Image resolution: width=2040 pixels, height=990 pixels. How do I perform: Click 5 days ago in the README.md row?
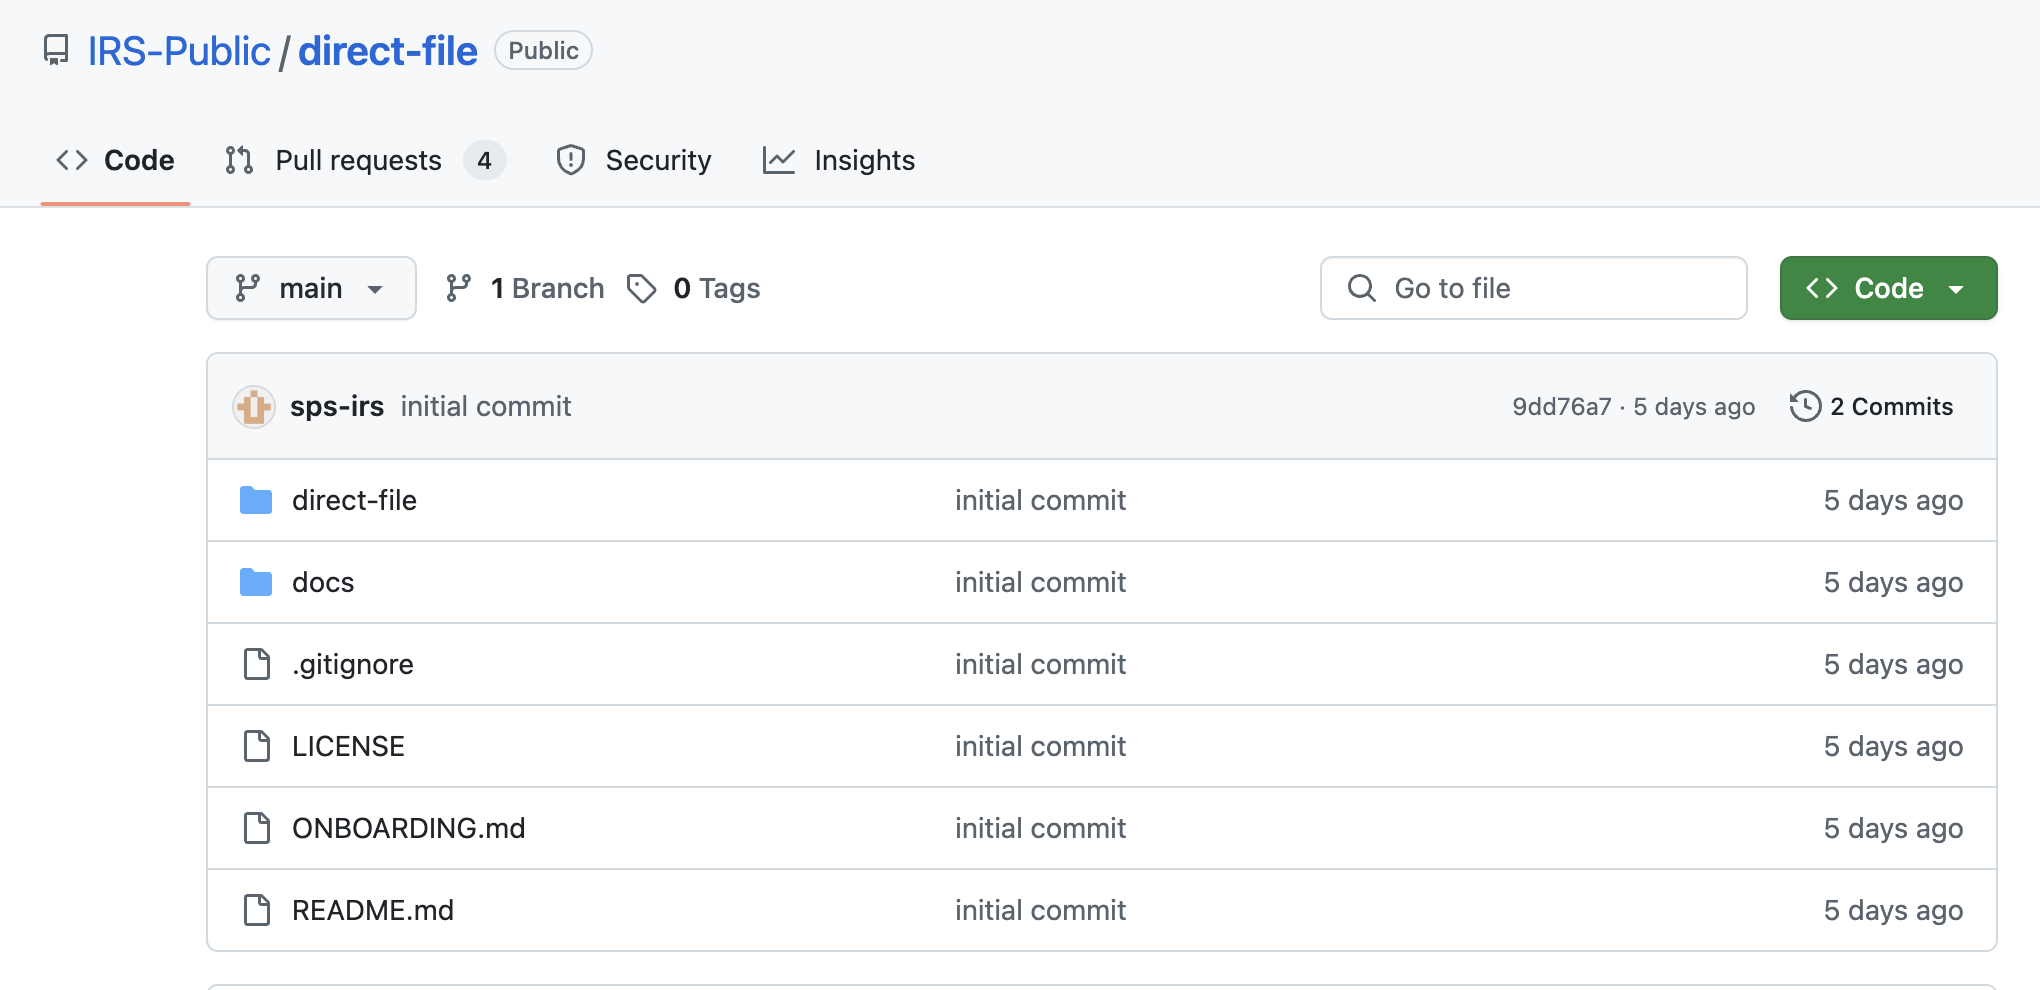click(1893, 910)
